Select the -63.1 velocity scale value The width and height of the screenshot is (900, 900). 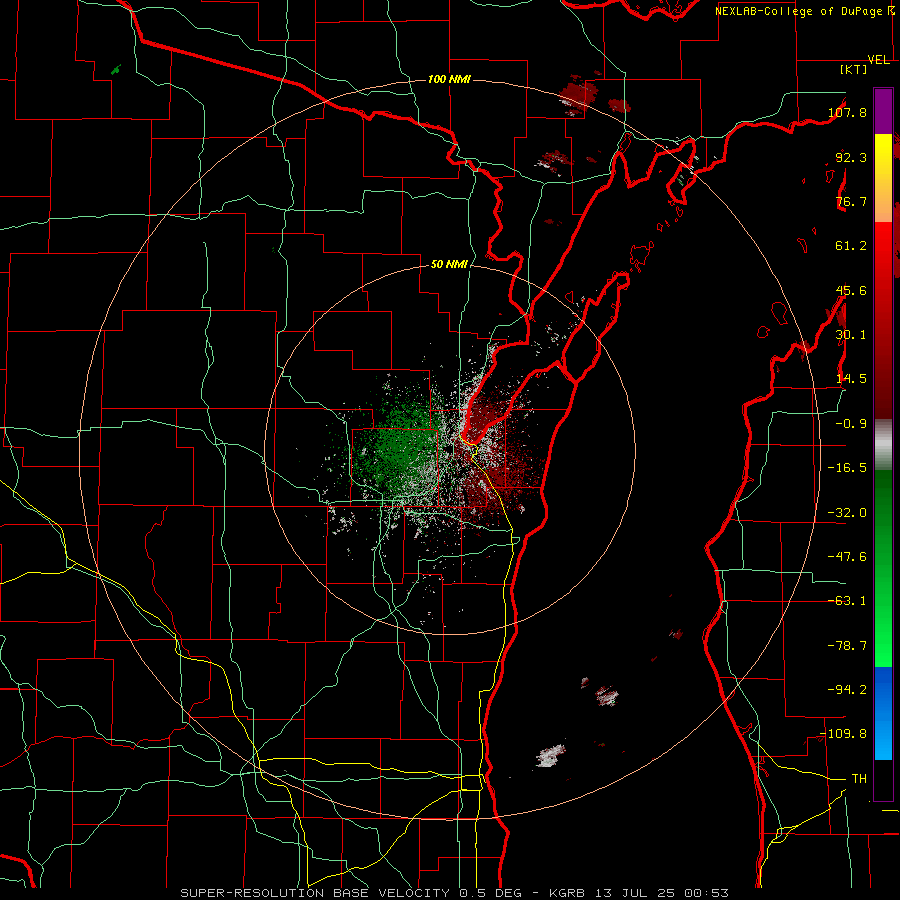(x=847, y=600)
